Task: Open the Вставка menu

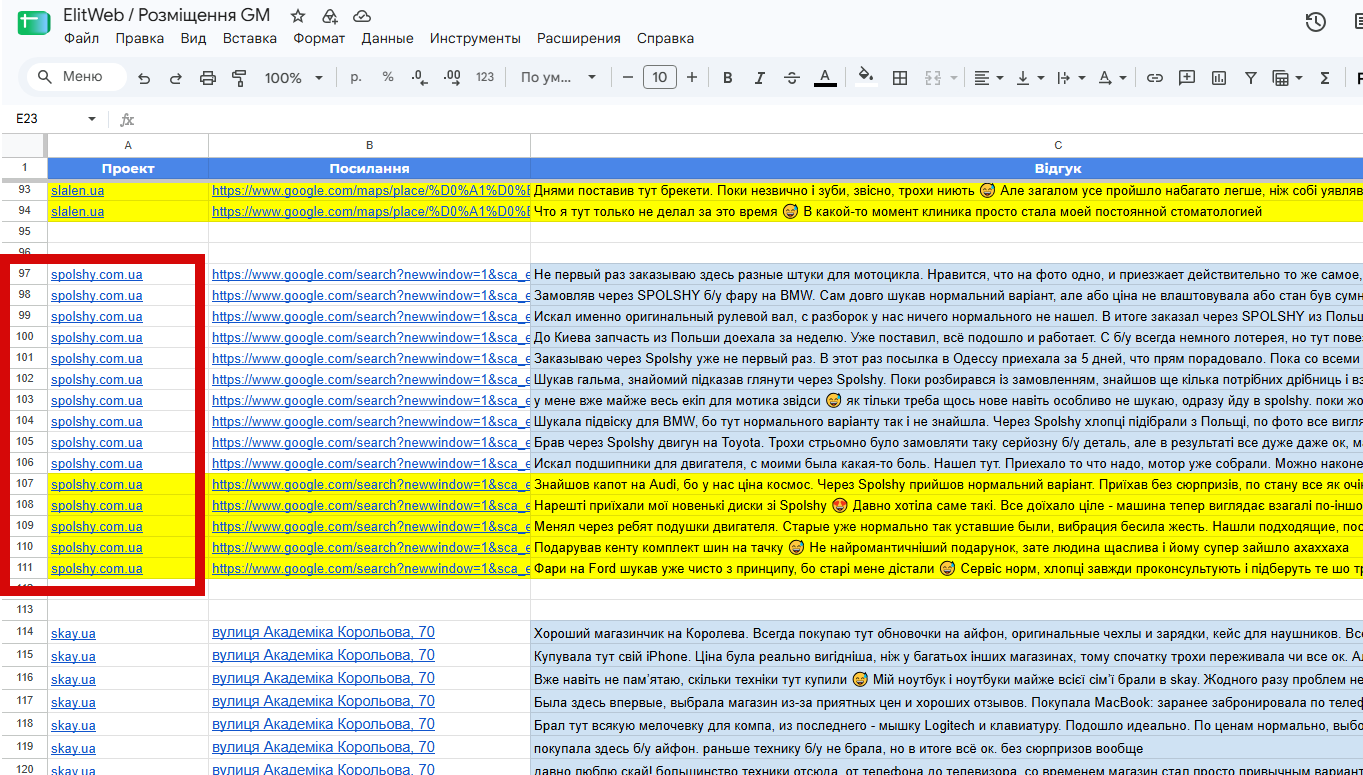Action: (x=250, y=38)
